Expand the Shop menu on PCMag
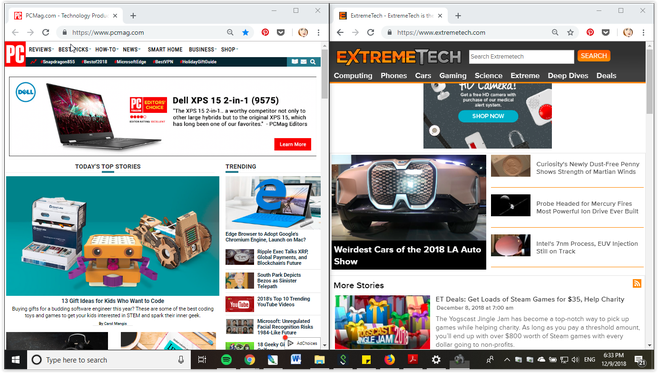 [x=229, y=50]
